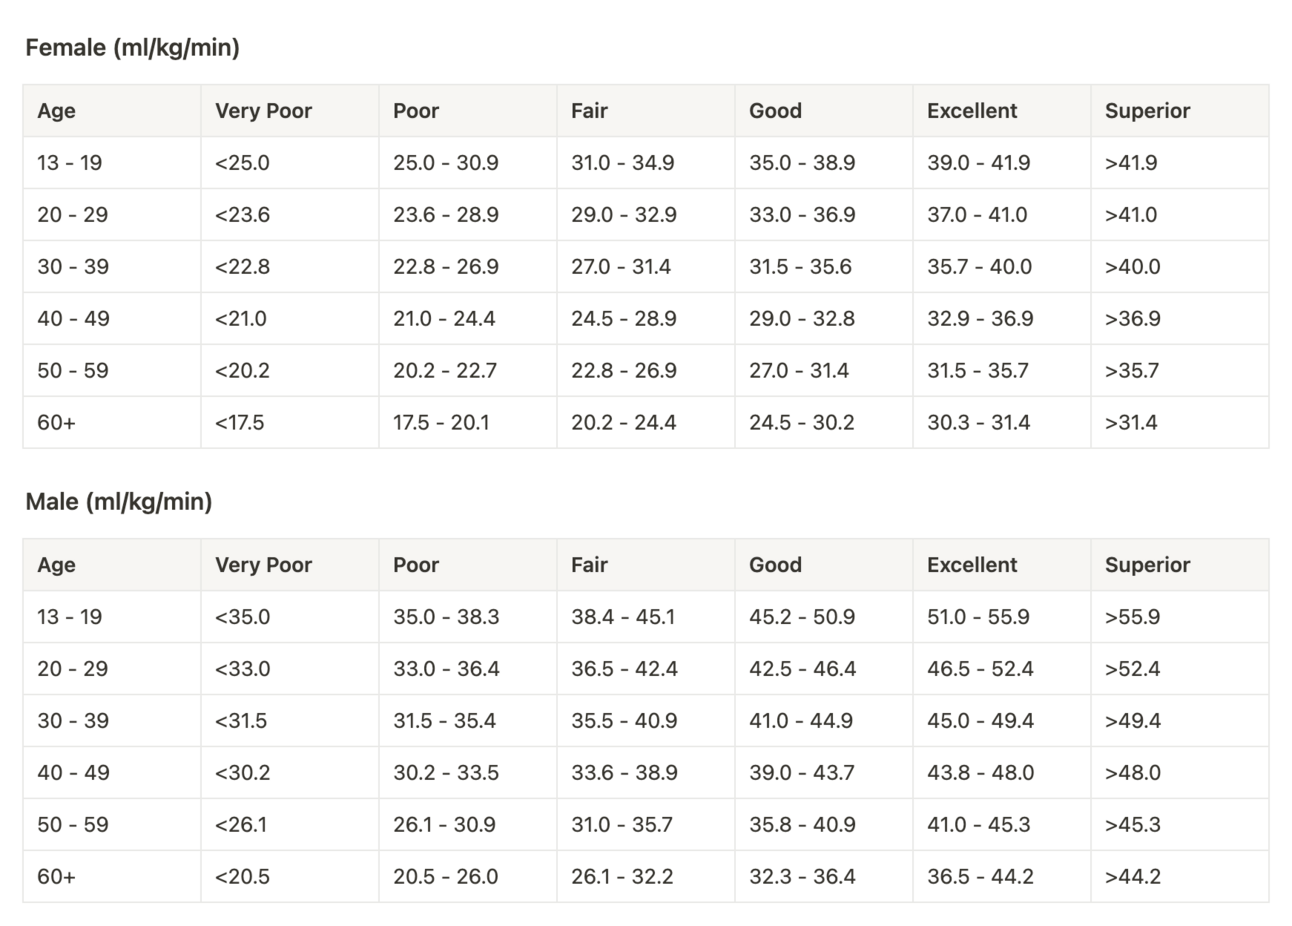This screenshot has width=1292, height=926.
Task: Click the Superior header in Male table
Action: click(x=1147, y=565)
